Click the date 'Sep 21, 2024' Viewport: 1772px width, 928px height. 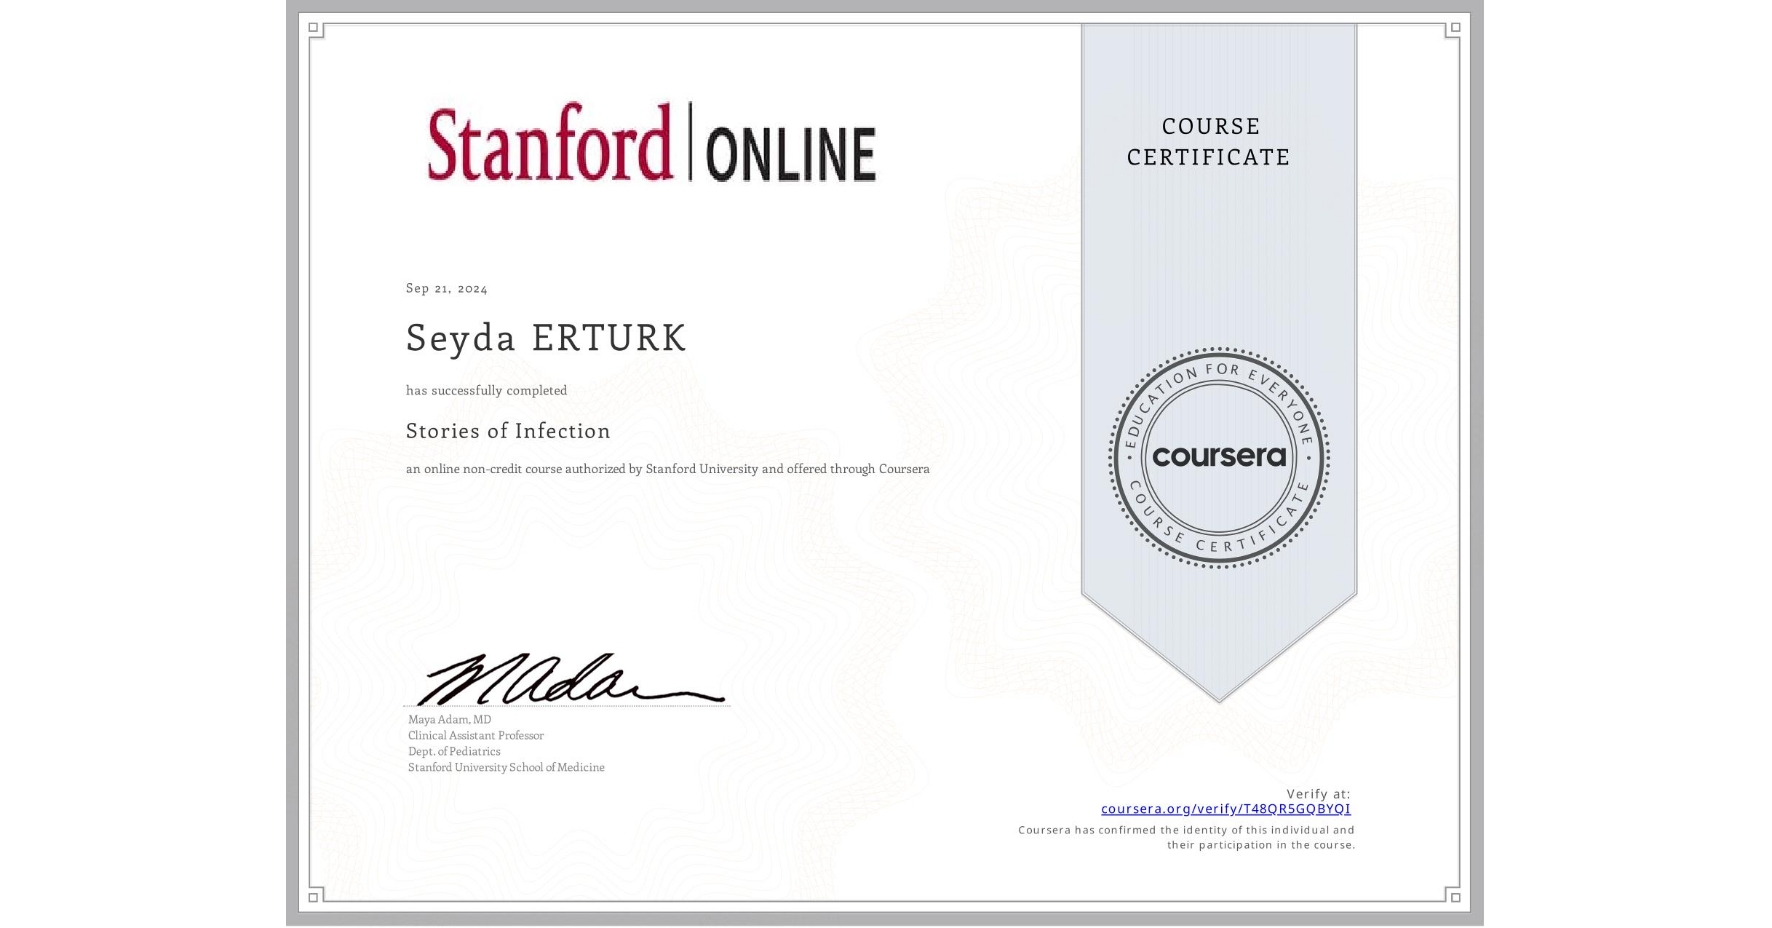tap(446, 288)
